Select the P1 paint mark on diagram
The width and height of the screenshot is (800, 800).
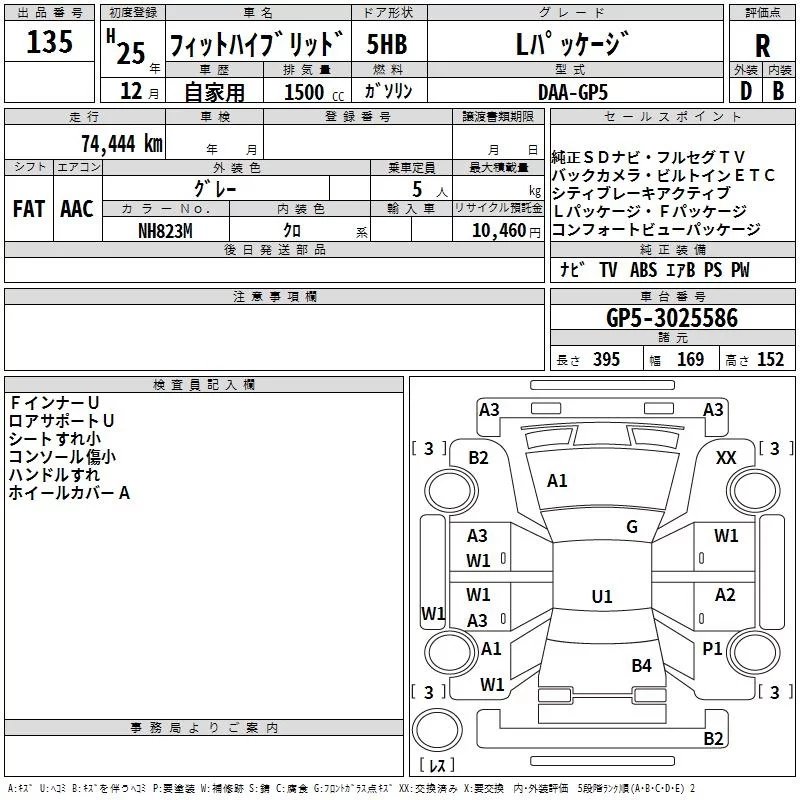712,649
